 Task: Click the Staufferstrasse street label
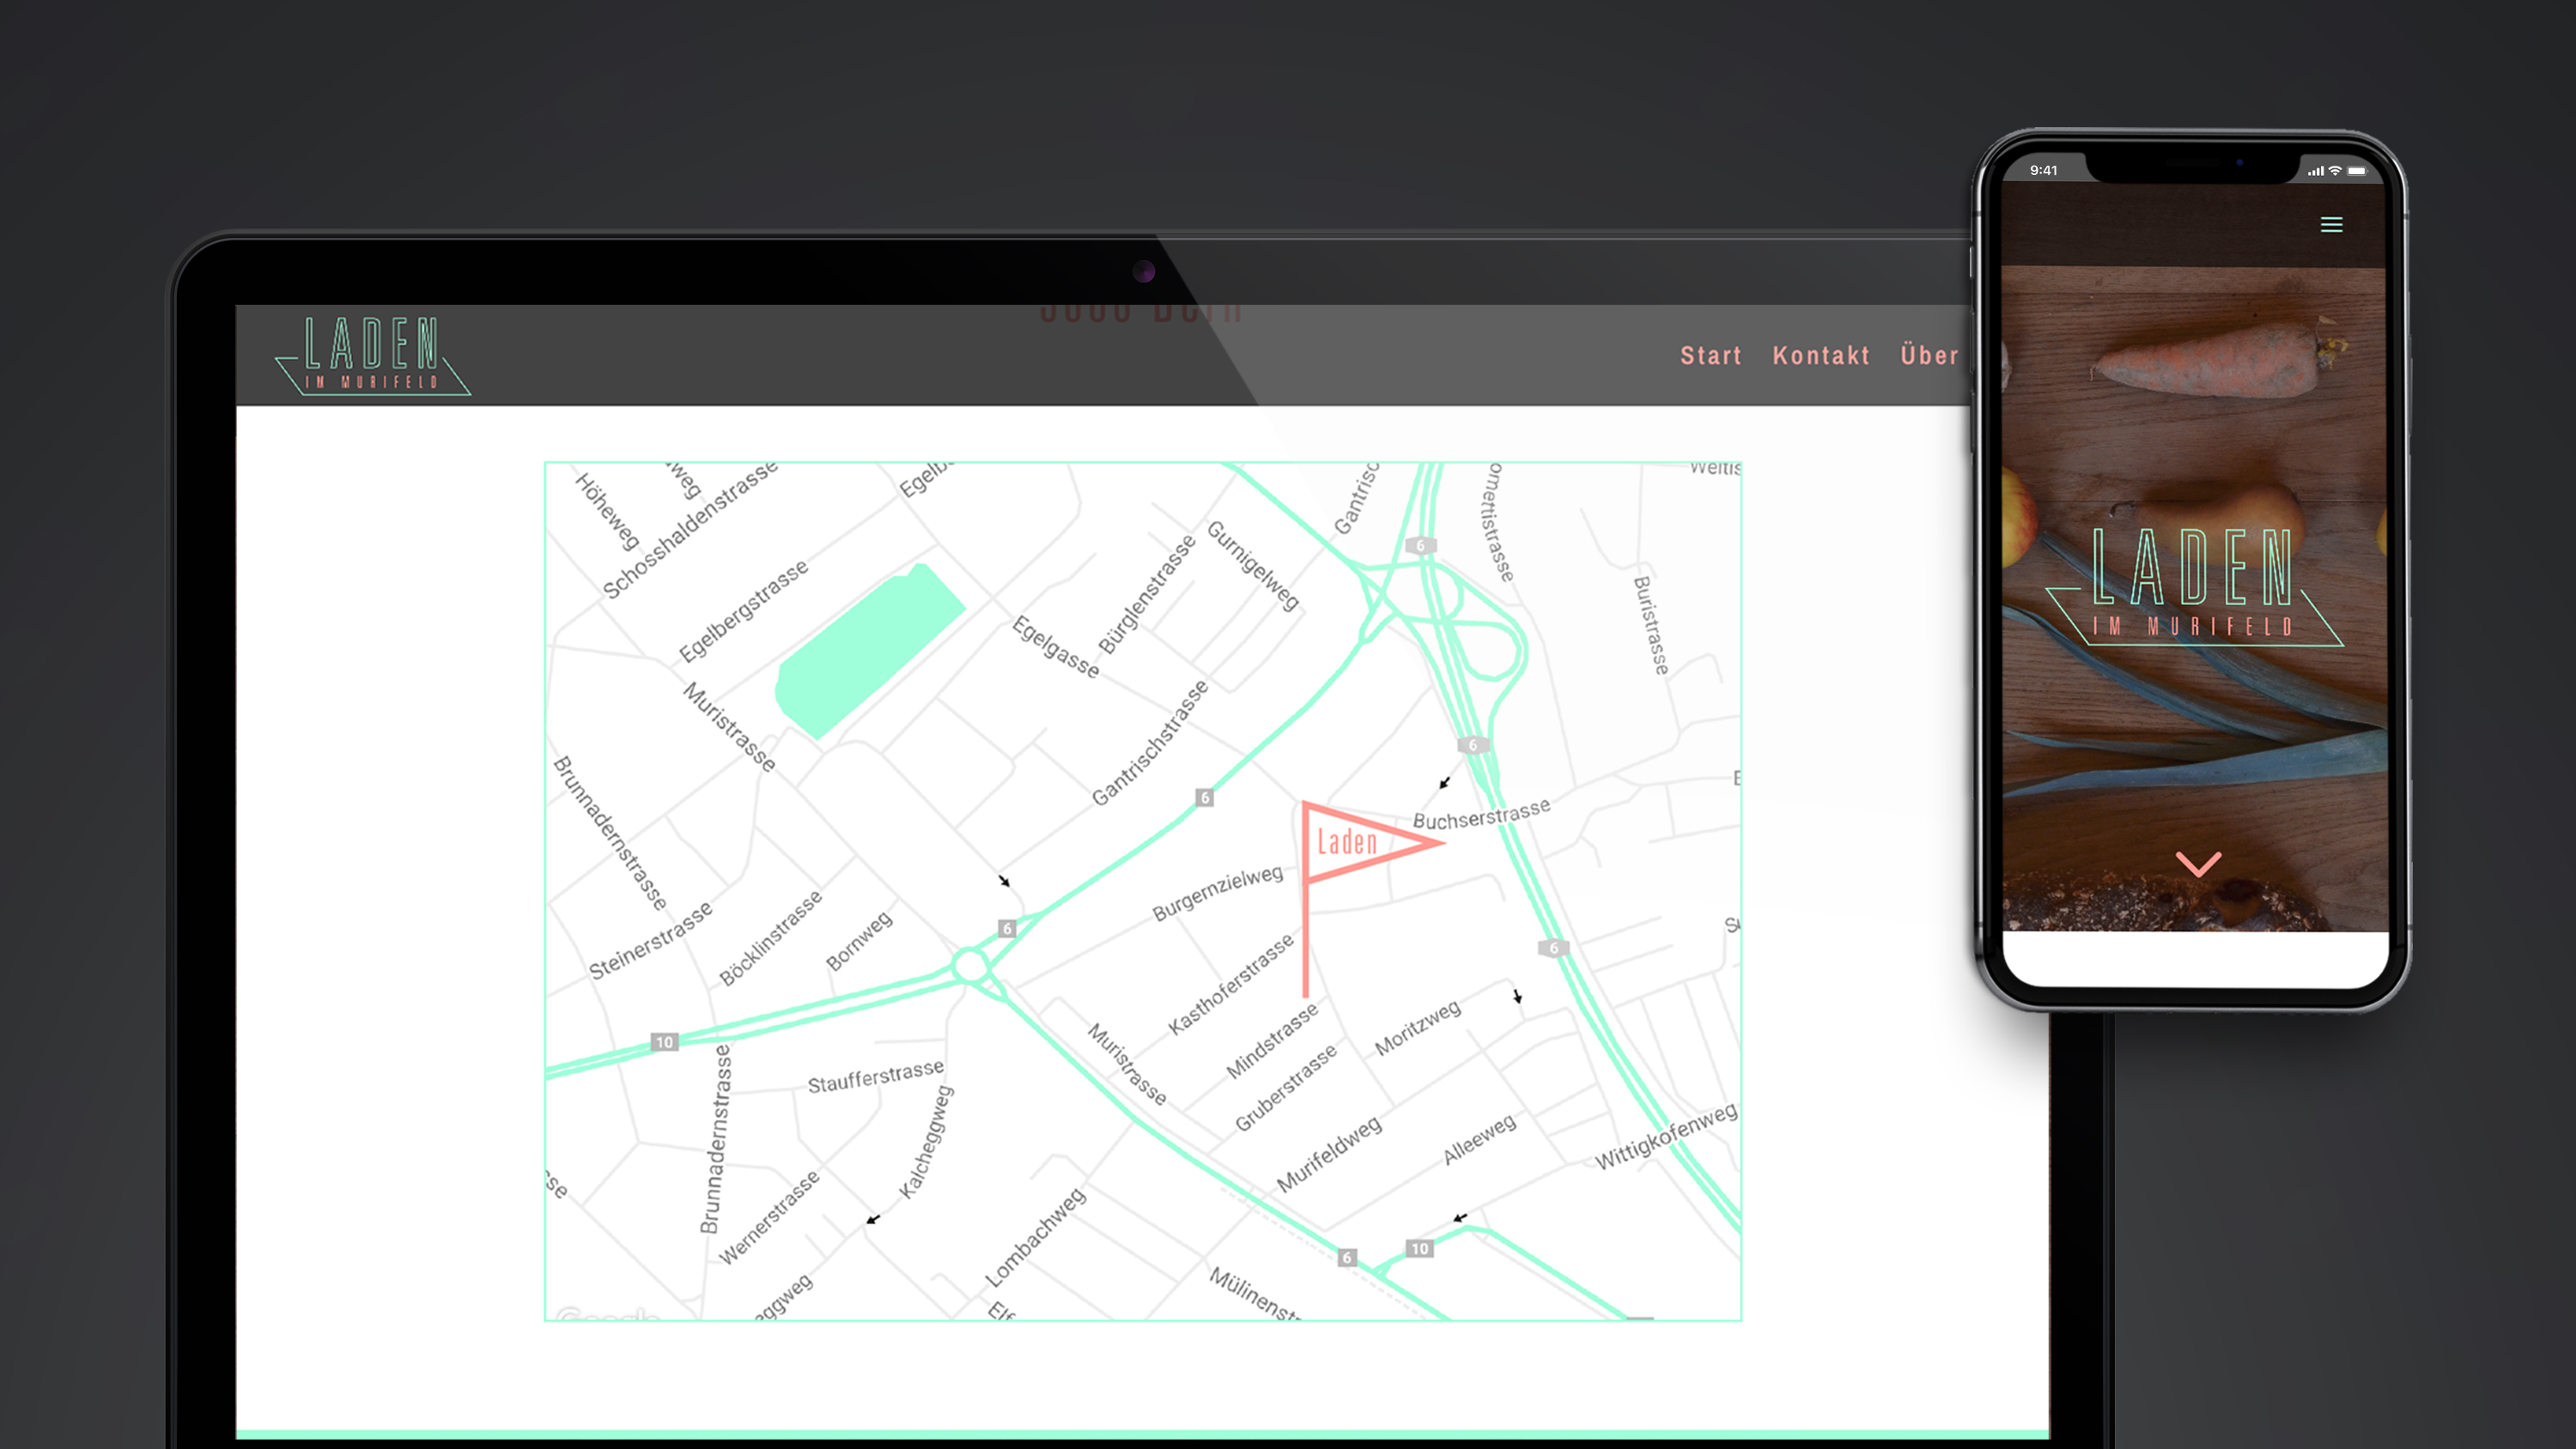coord(875,1077)
